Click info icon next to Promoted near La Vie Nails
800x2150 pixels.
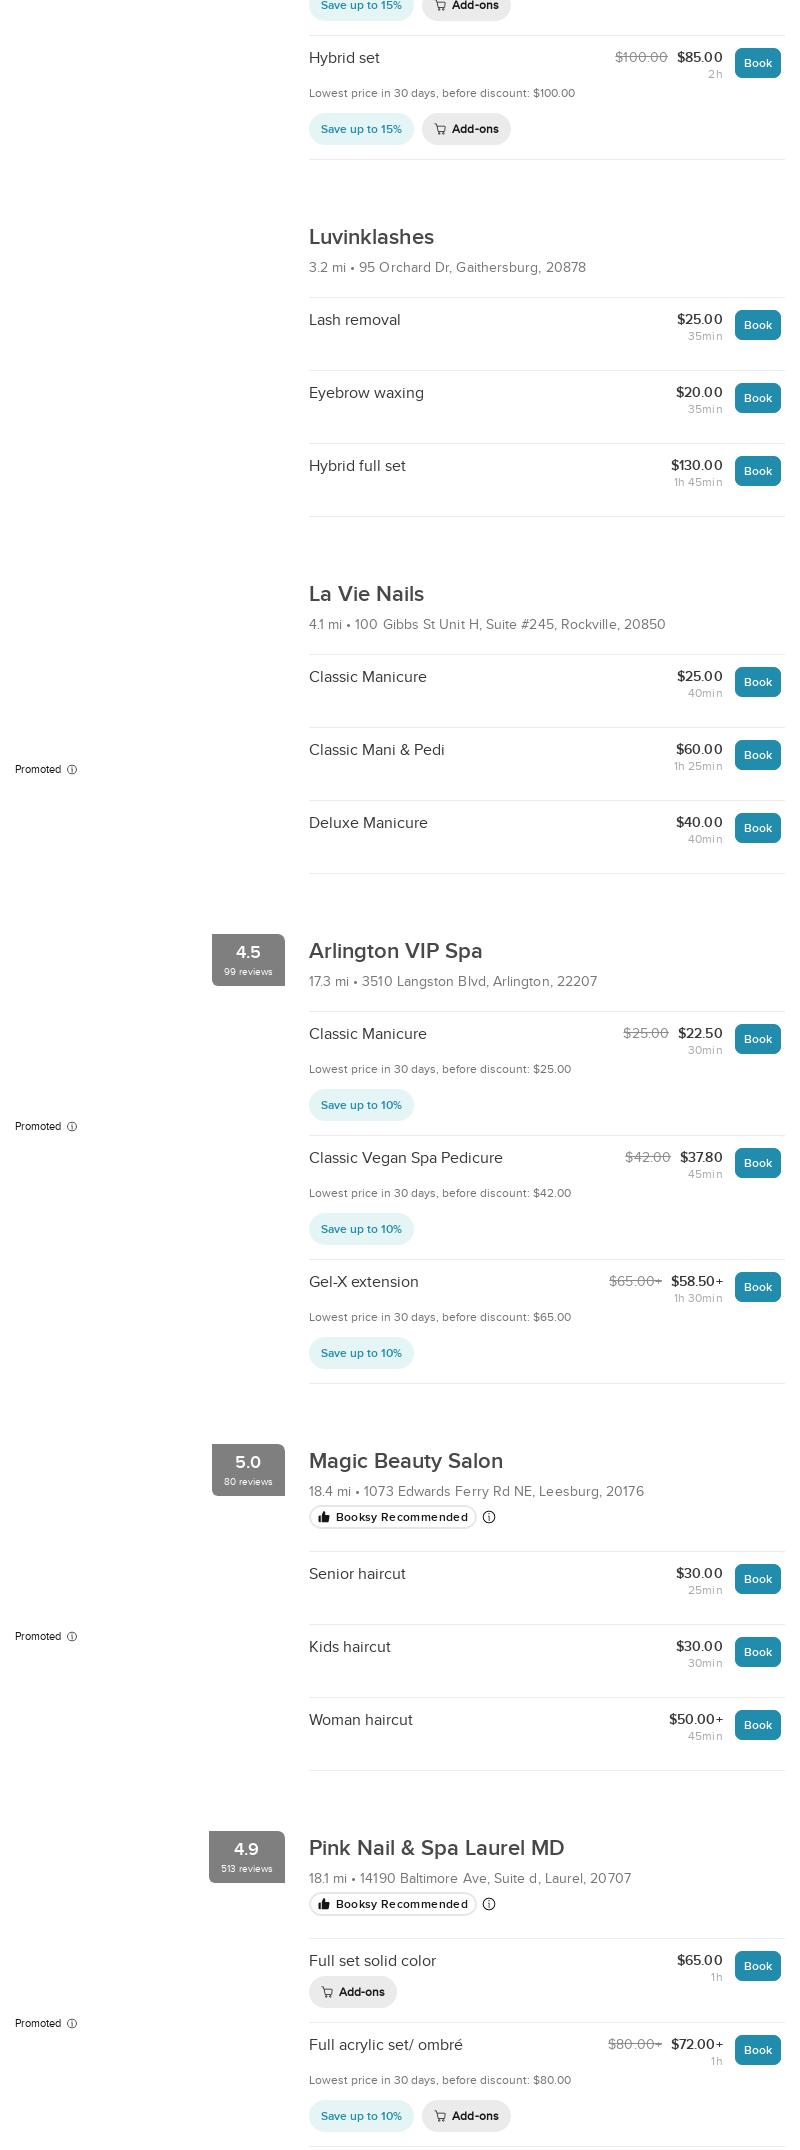tap(72, 770)
